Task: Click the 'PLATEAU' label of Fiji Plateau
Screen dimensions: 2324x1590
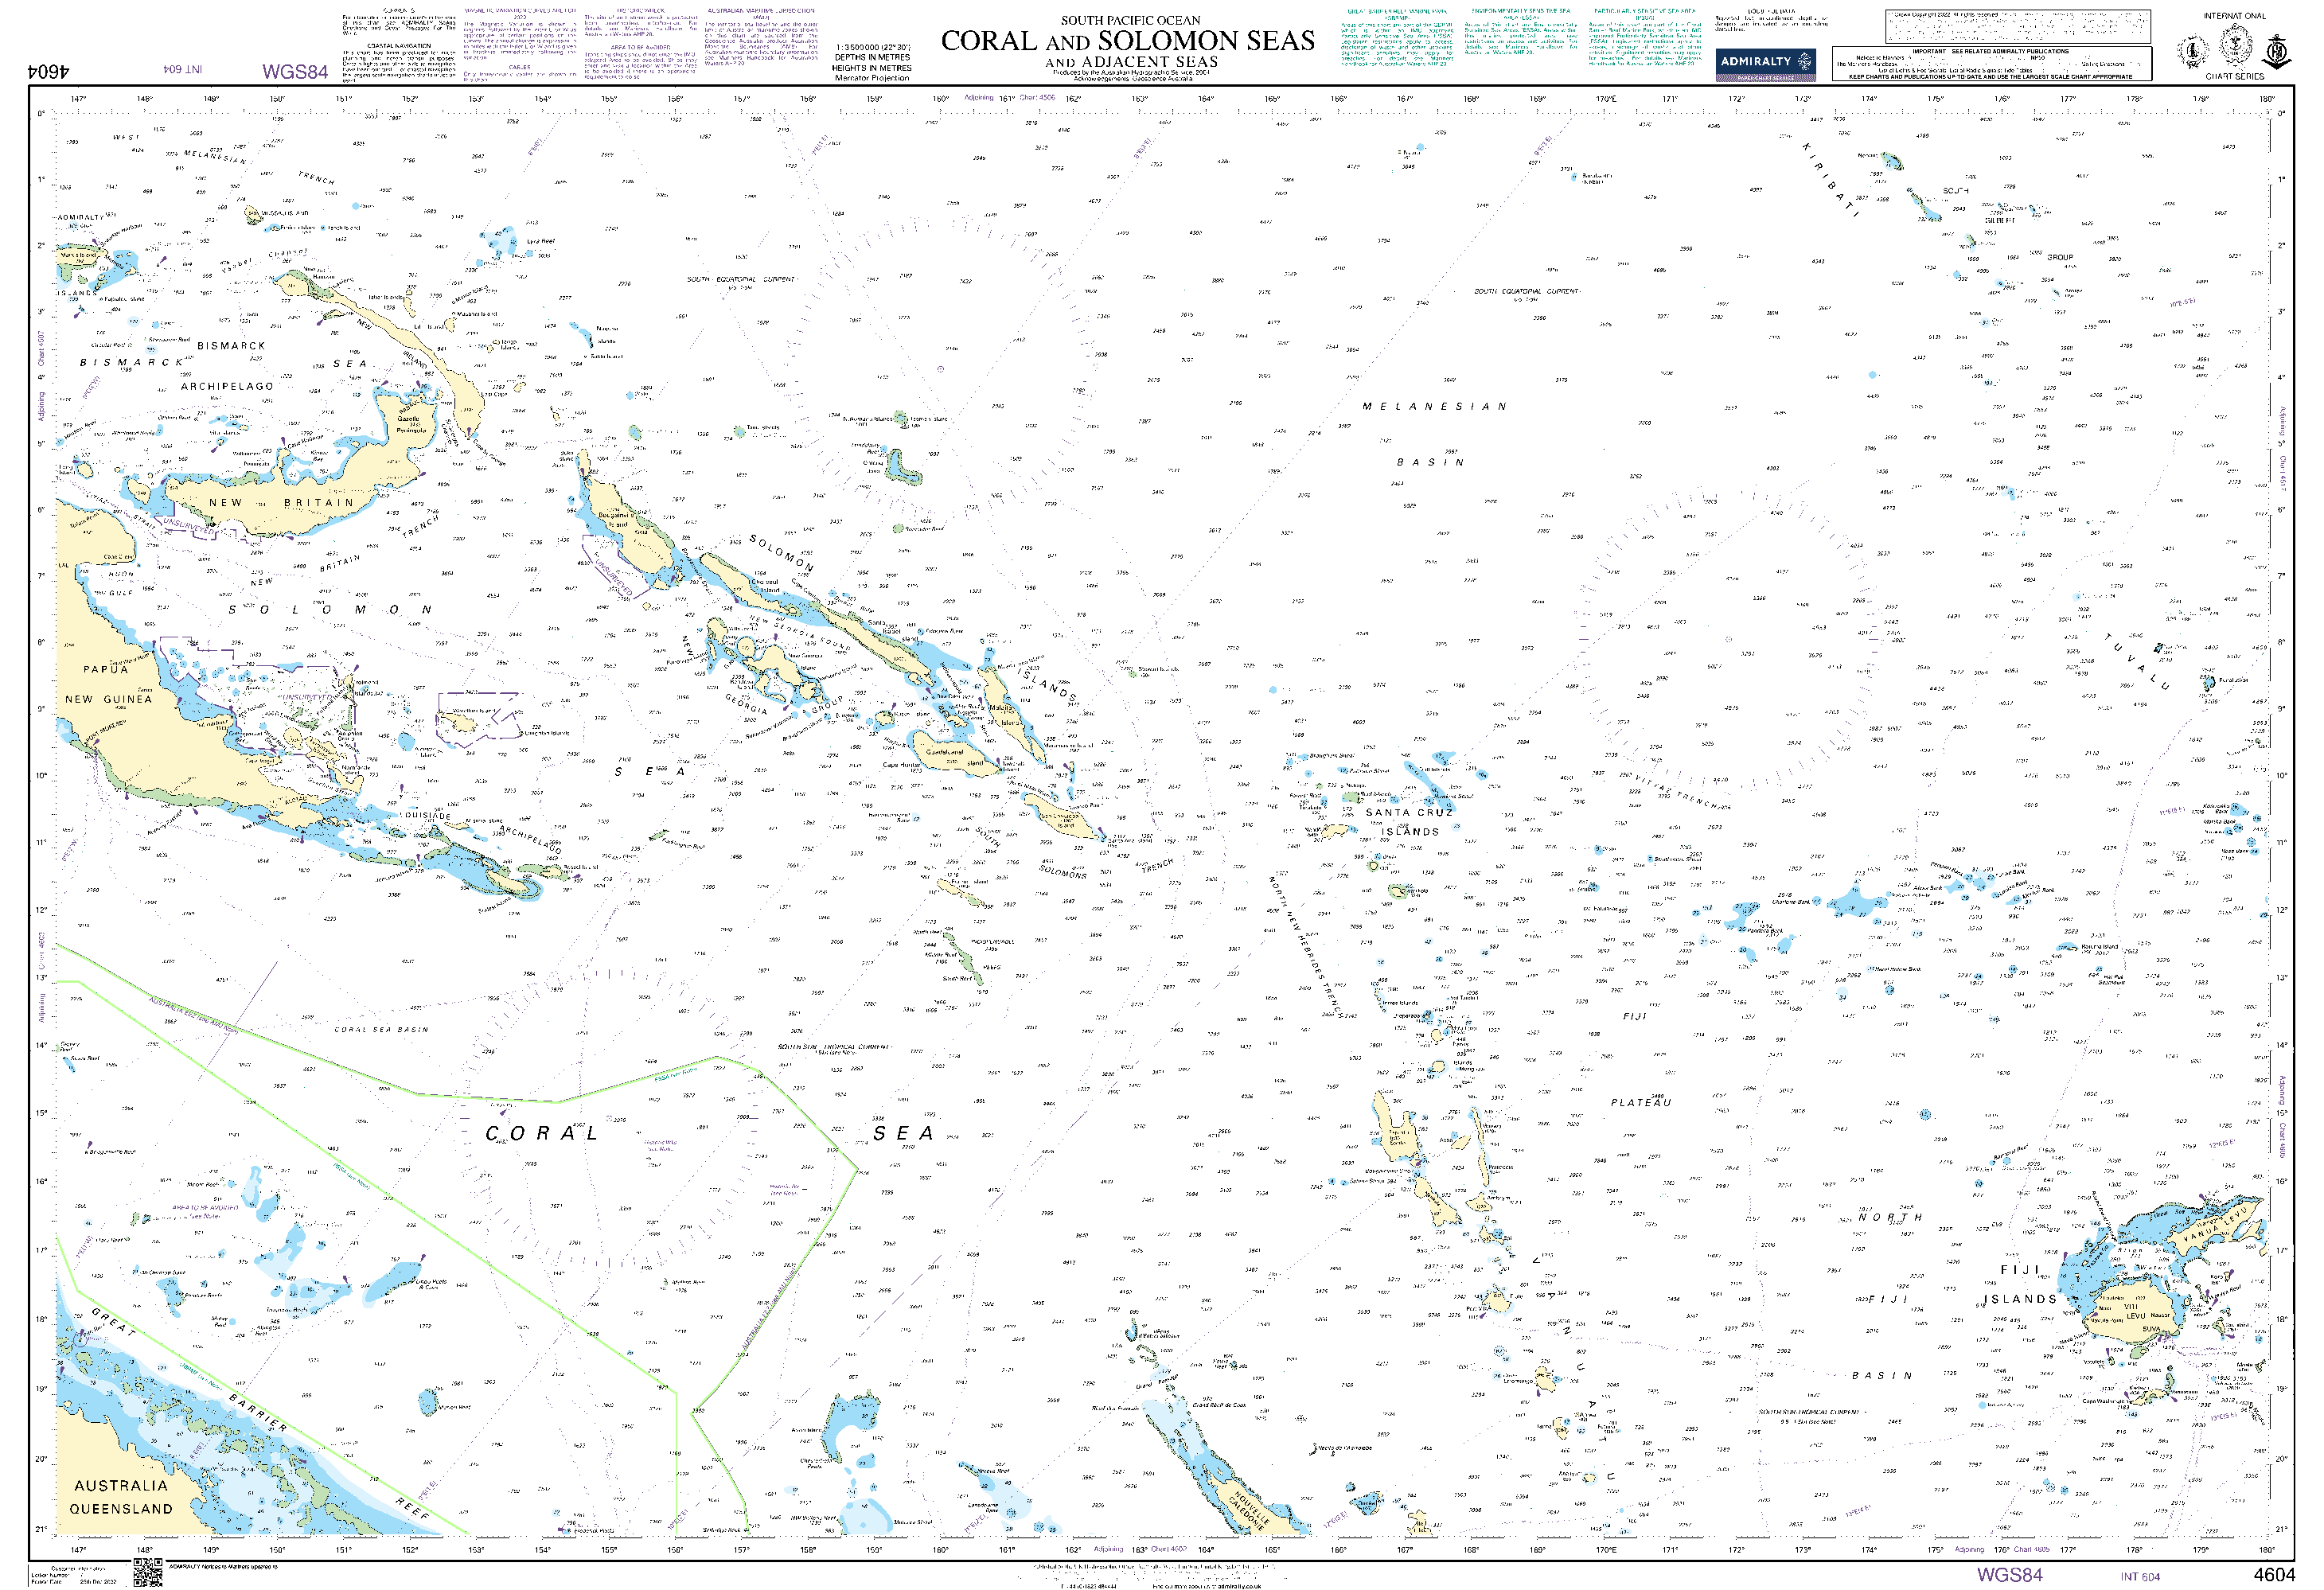Action: pyautogui.click(x=1640, y=1102)
